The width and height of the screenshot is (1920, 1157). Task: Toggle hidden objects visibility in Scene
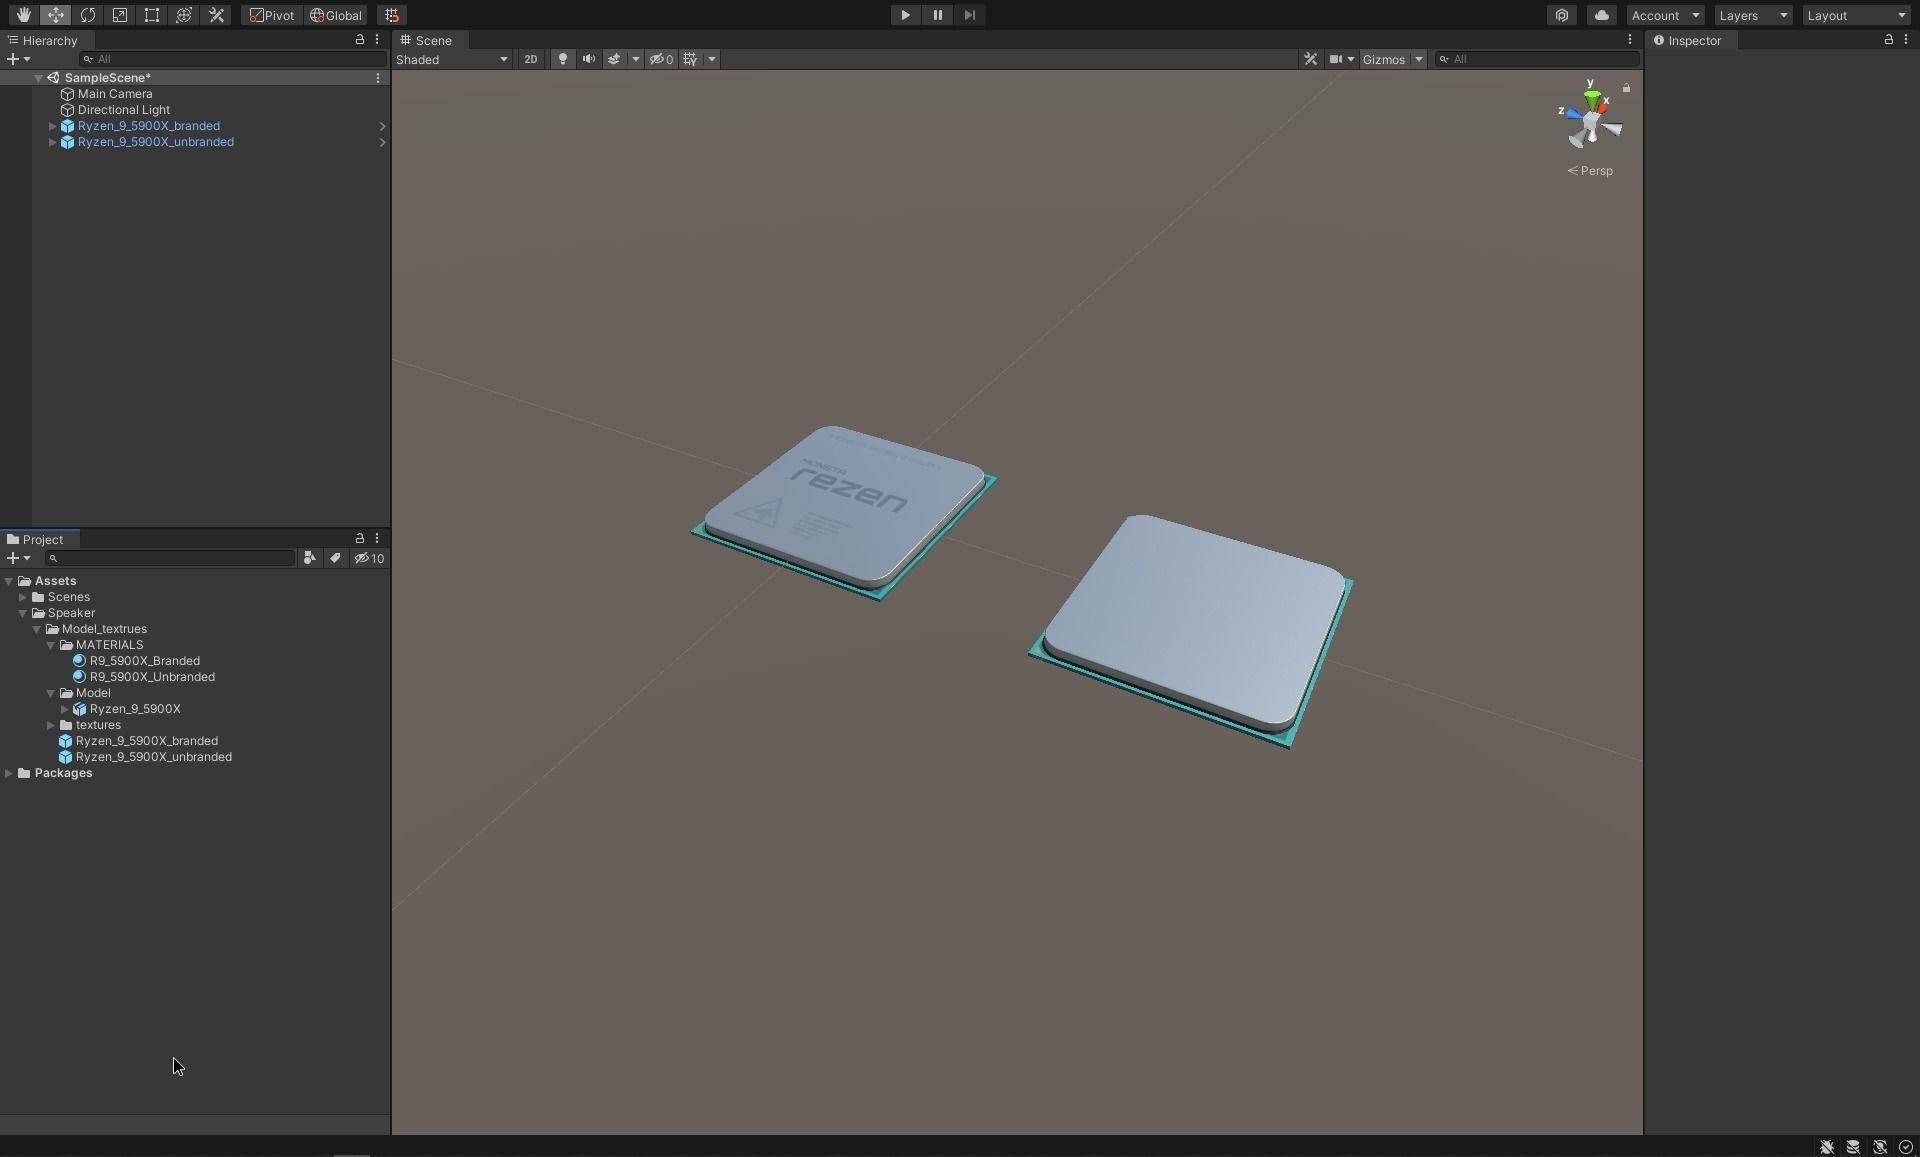[x=661, y=59]
